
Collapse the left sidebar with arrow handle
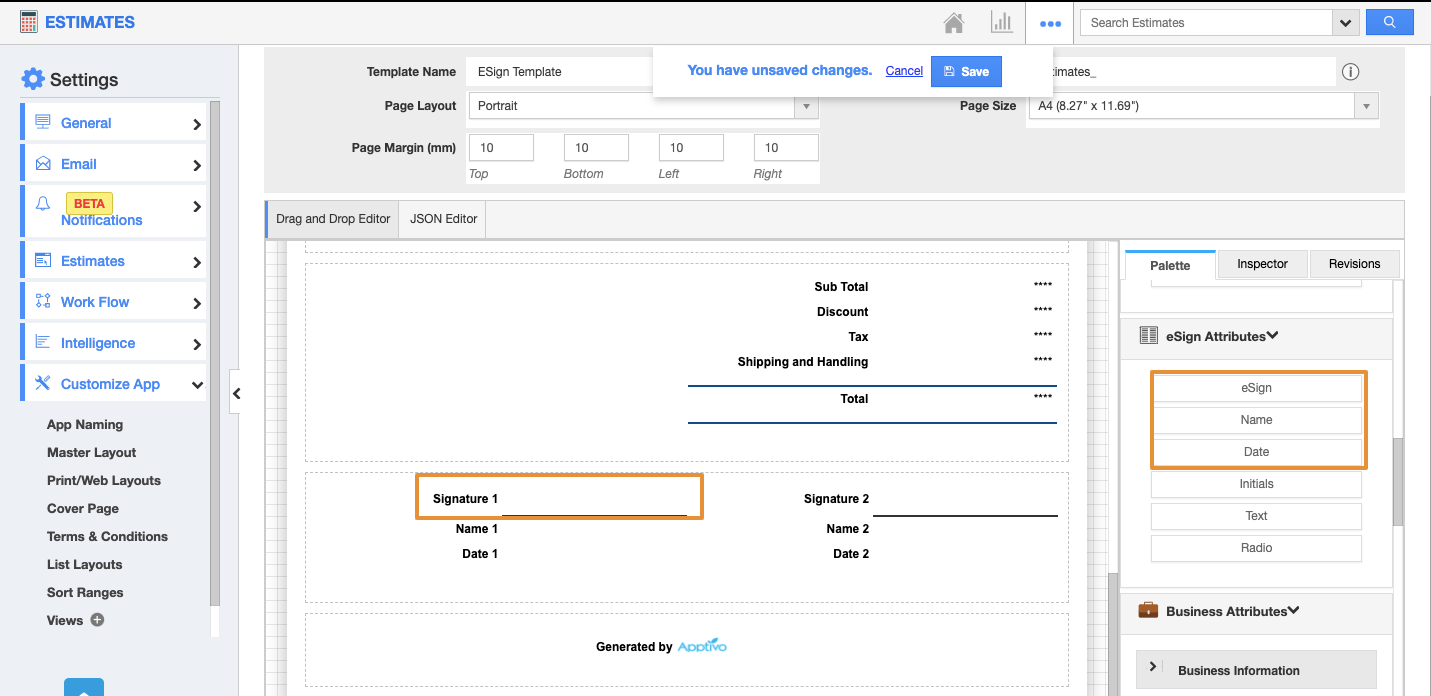click(x=236, y=394)
